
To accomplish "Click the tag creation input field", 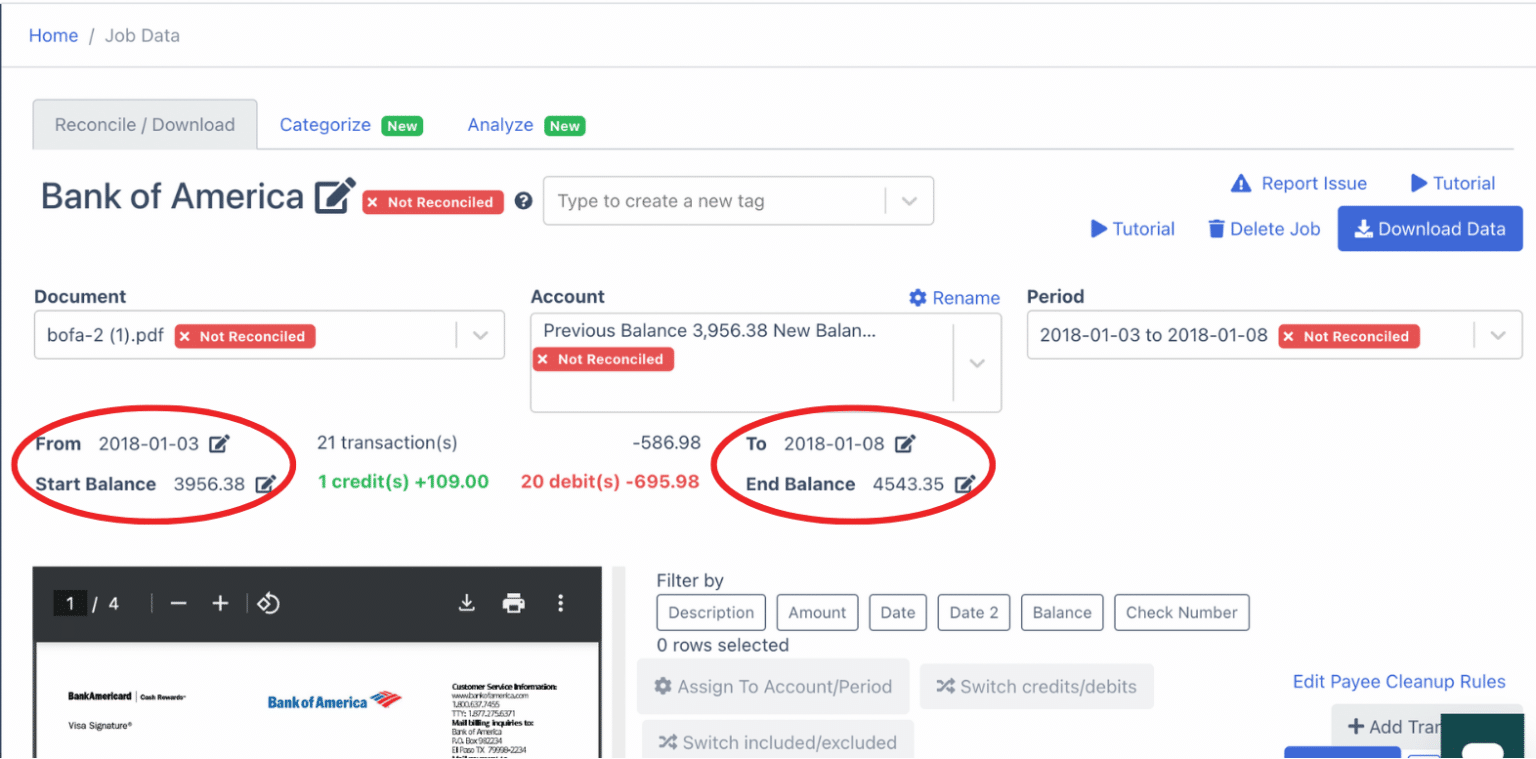I will 714,201.
